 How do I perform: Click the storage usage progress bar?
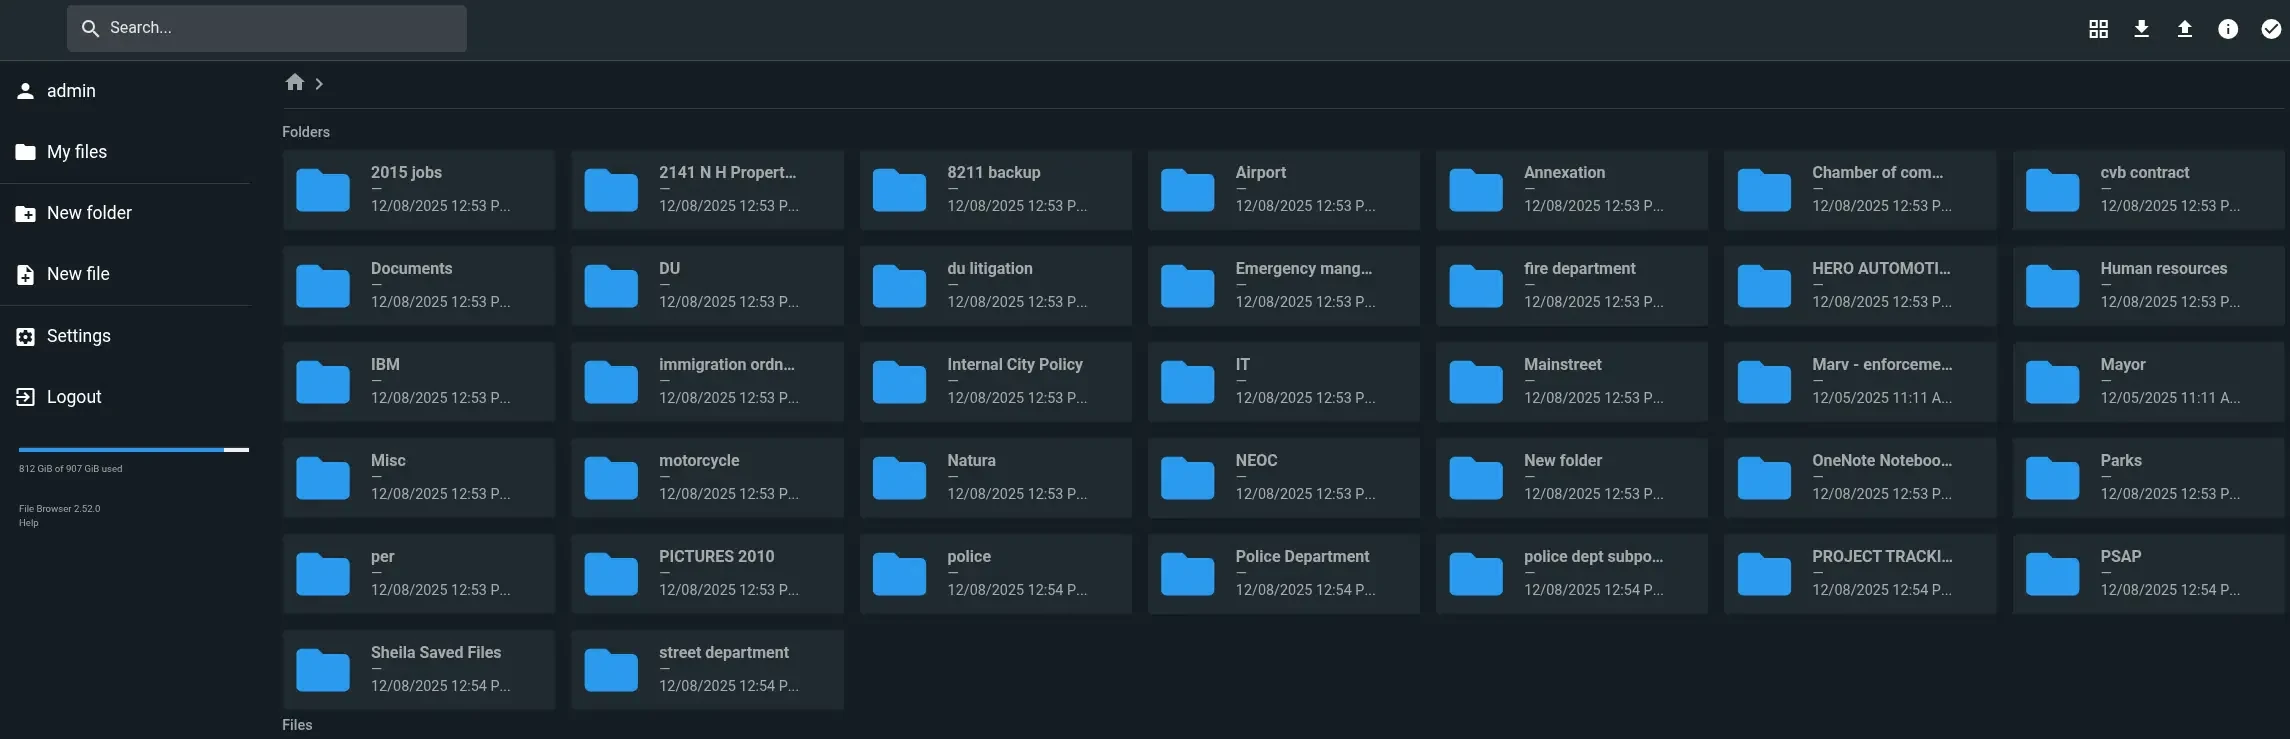[x=133, y=450]
